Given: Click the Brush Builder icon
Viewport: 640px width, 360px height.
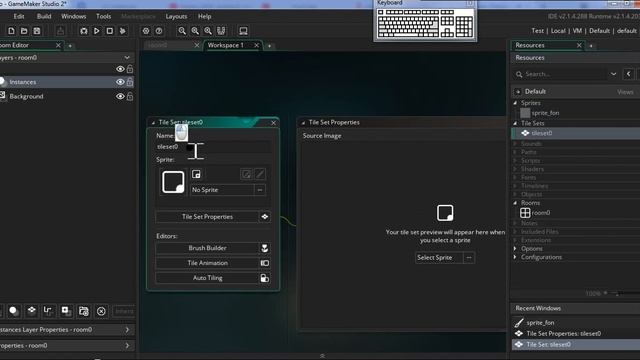Looking at the screenshot, I should (264, 248).
